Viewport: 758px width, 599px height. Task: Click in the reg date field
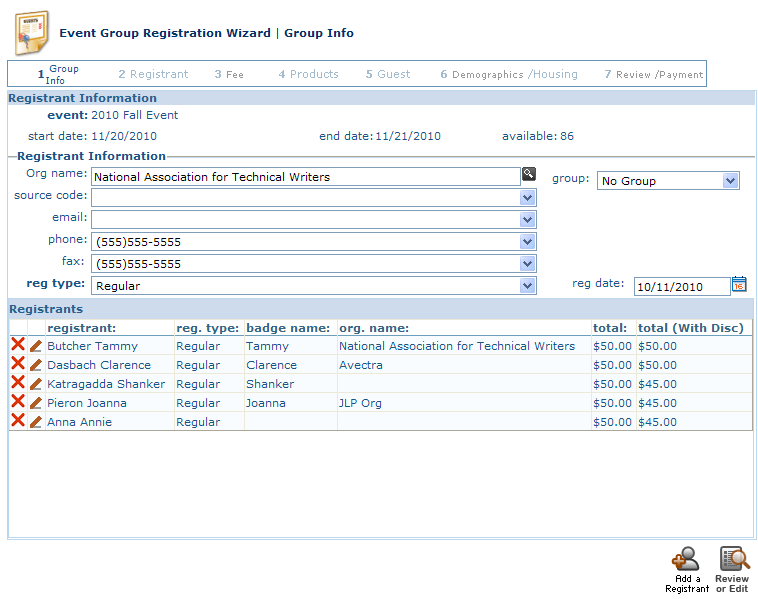tap(682, 287)
